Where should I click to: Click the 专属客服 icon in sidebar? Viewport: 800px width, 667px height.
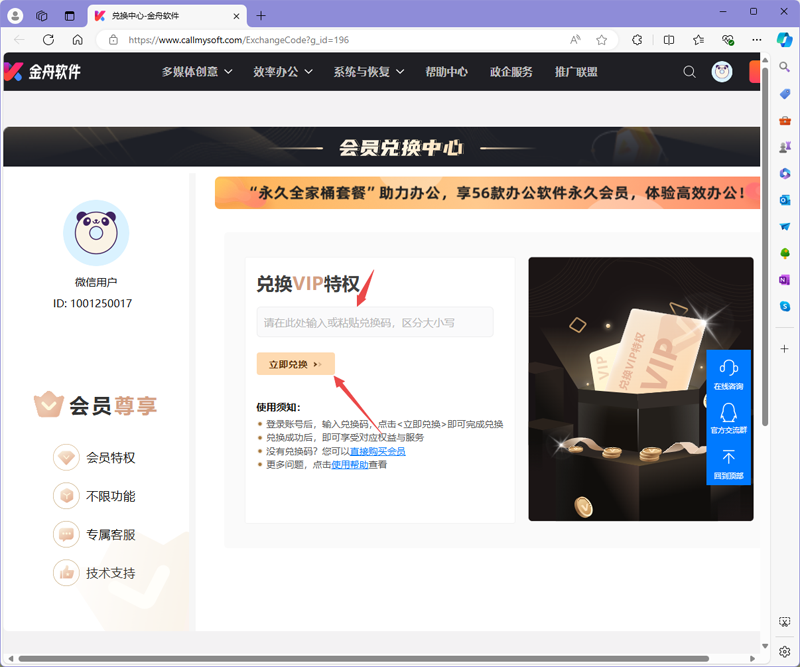66,534
